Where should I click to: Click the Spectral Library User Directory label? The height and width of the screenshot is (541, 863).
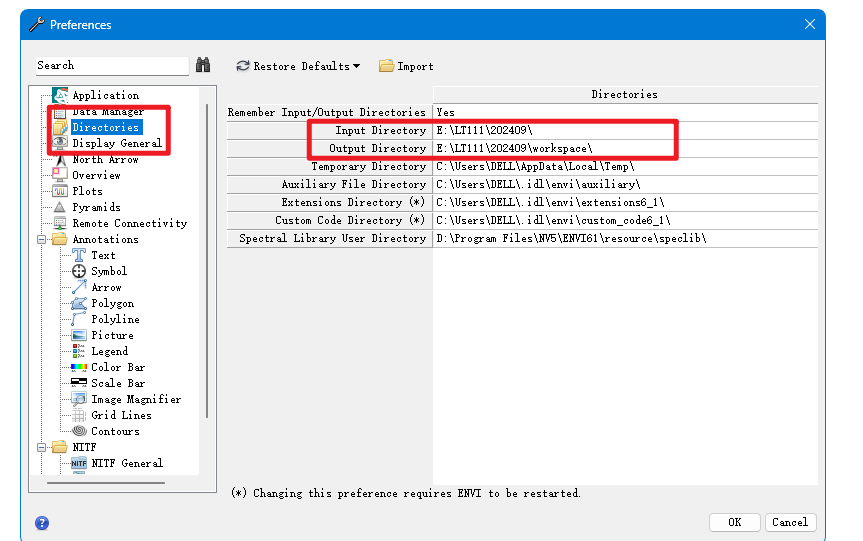(332, 238)
